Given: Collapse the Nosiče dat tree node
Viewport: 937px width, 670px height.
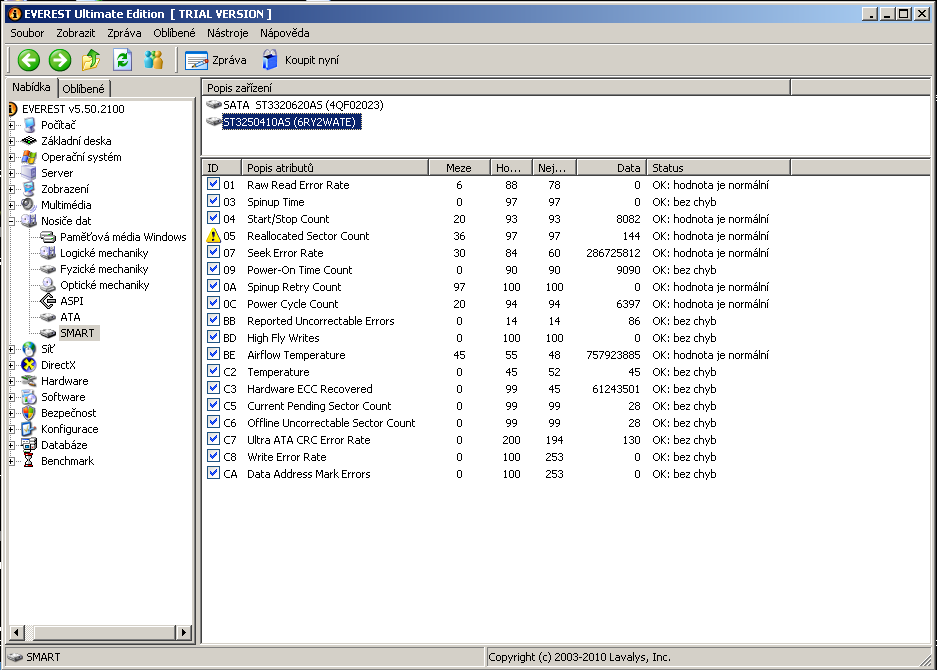Looking at the screenshot, I should [12, 221].
